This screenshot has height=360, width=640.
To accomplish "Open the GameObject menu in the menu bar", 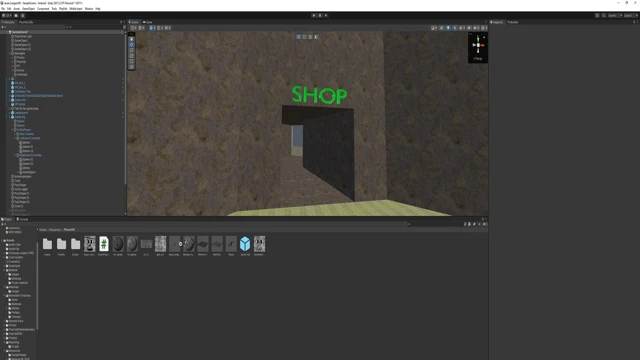I will click(x=28, y=9).
